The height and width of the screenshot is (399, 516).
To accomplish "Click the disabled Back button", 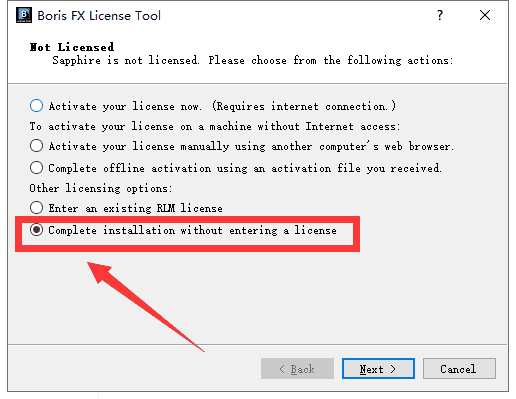I will [297, 369].
